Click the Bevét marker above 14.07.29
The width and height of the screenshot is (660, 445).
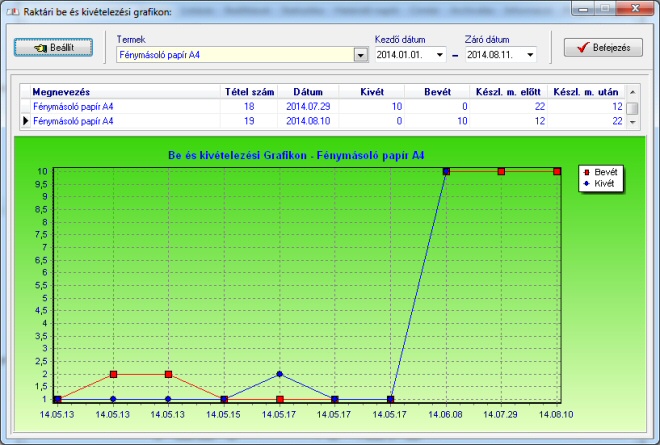point(501,171)
